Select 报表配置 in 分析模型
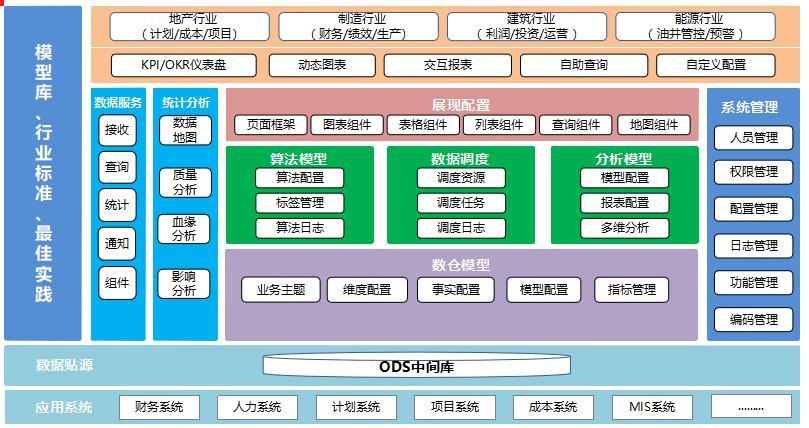The height and width of the screenshot is (428, 809). (x=625, y=203)
